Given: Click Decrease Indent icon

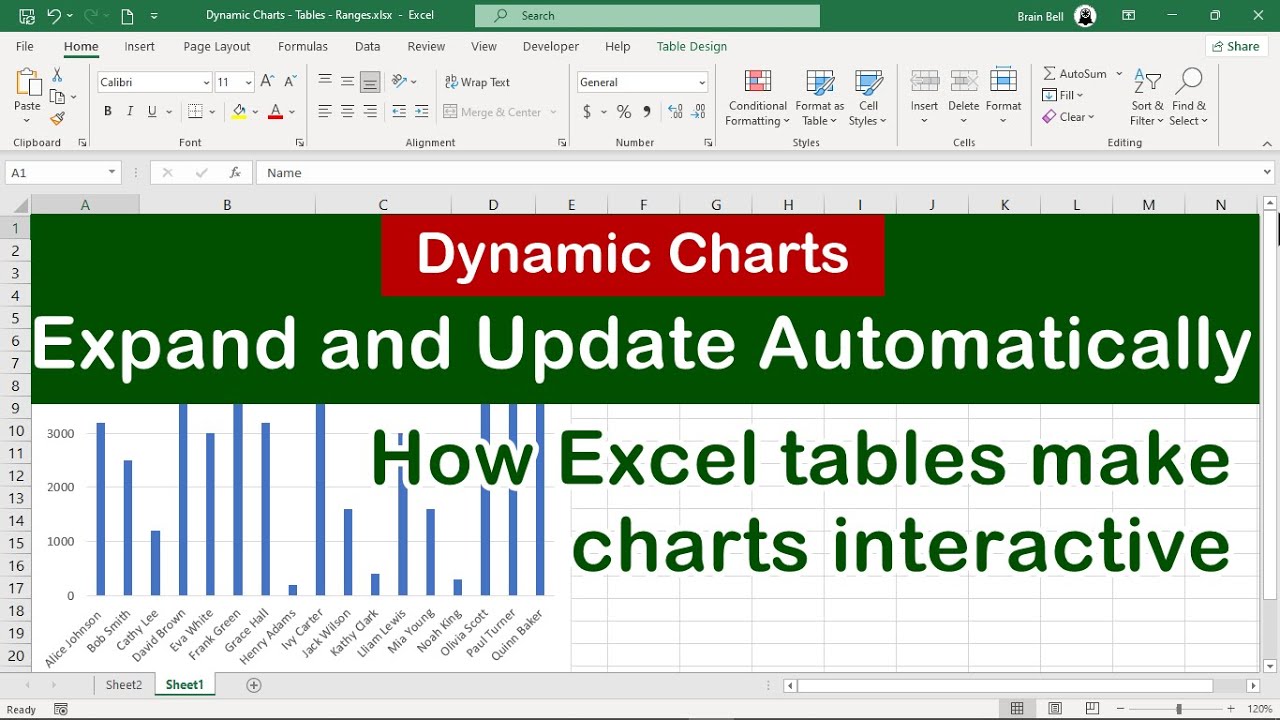Looking at the screenshot, I should click(399, 112).
